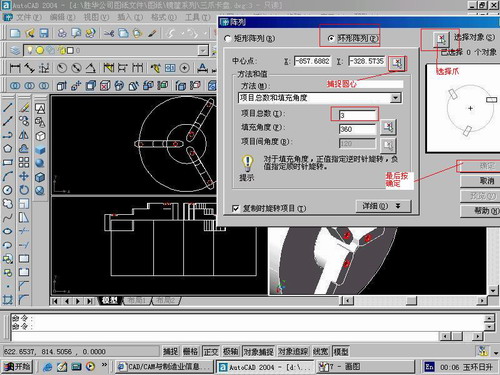Select the Move tool in the modify toolbar
Screen dimensions: 500x375
(x=24, y=176)
